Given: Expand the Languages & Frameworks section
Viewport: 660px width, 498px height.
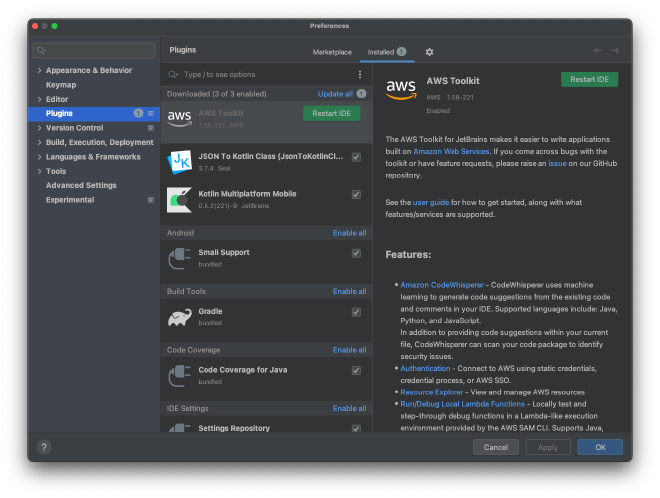Looking at the screenshot, I should [39, 157].
